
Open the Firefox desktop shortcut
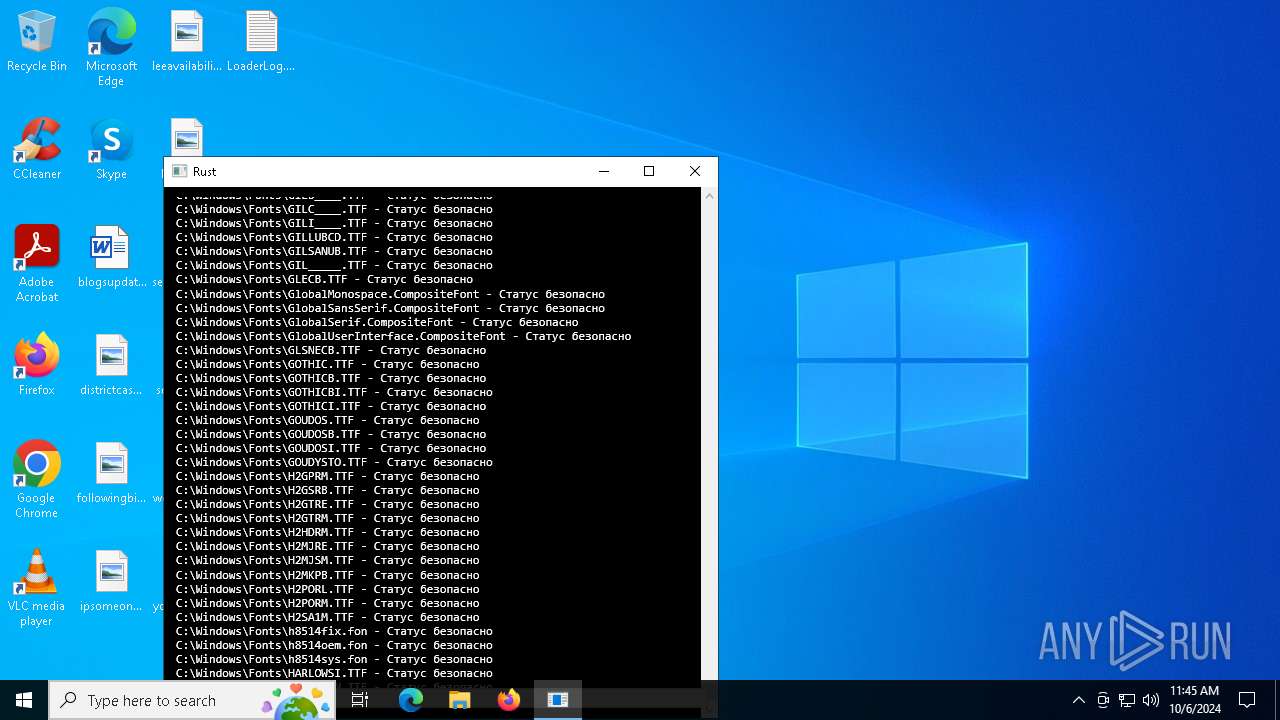pos(37,366)
